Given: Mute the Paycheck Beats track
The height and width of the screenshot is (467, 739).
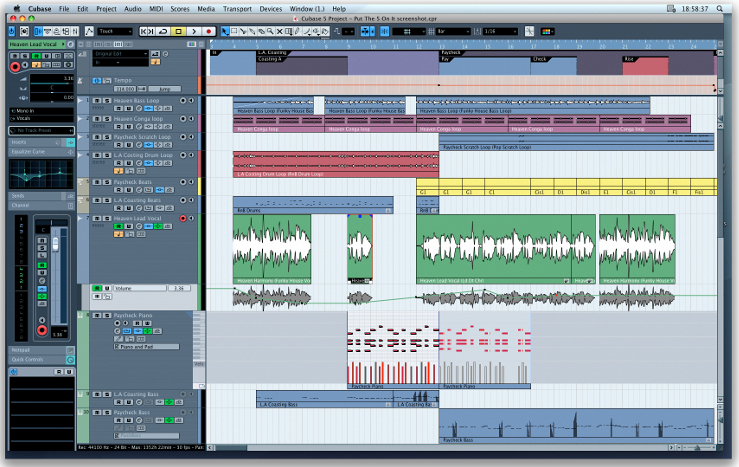Looking at the screenshot, I should (97, 182).
